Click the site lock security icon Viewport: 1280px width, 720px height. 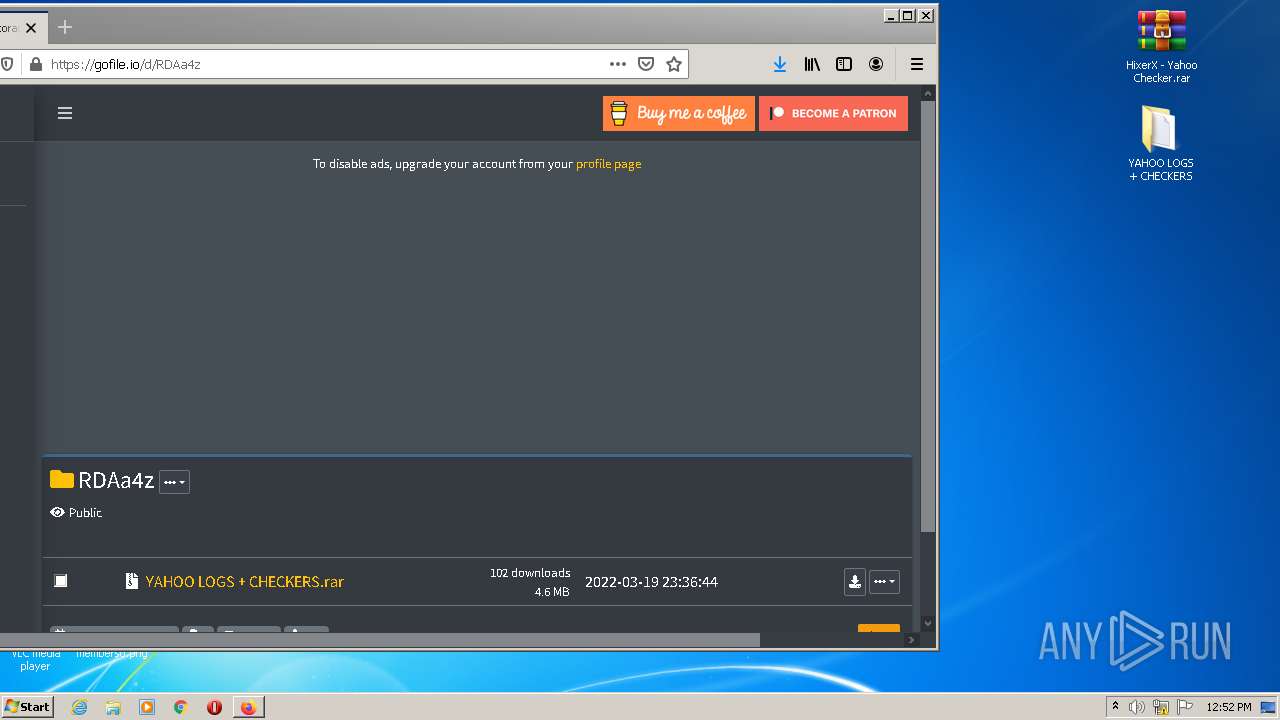tap(36, 64)
